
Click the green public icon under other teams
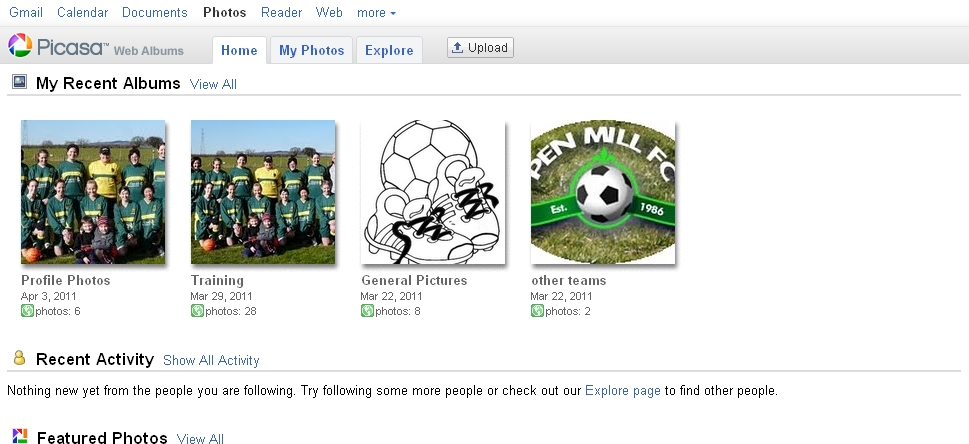coord(537,310)
